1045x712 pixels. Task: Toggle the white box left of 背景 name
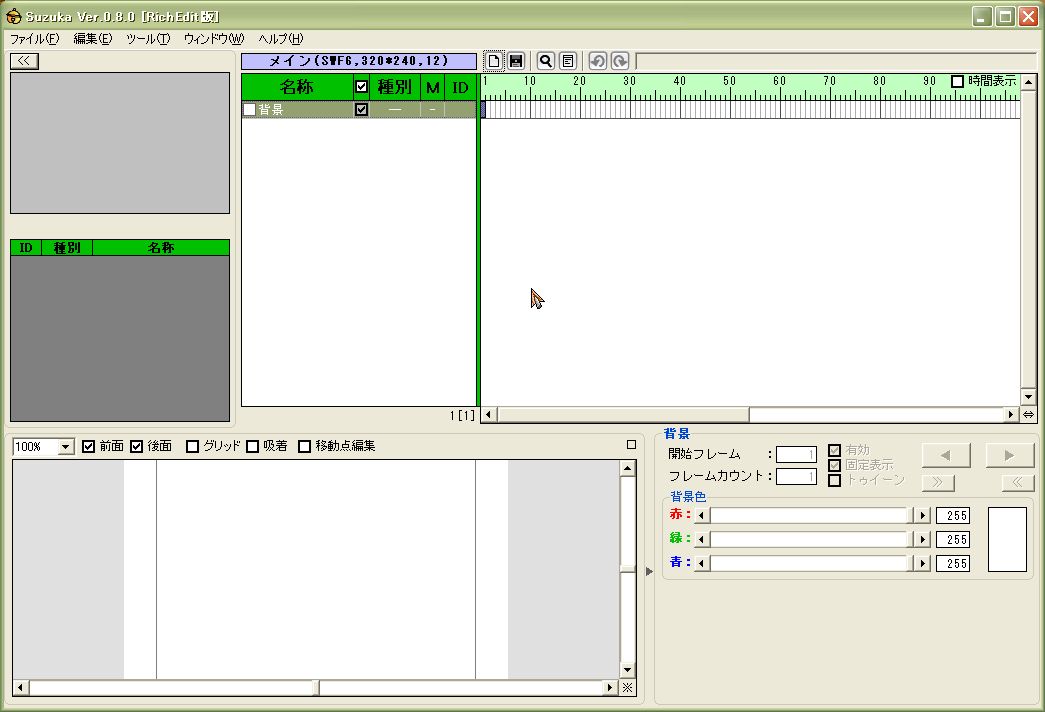tap(249, 109)
